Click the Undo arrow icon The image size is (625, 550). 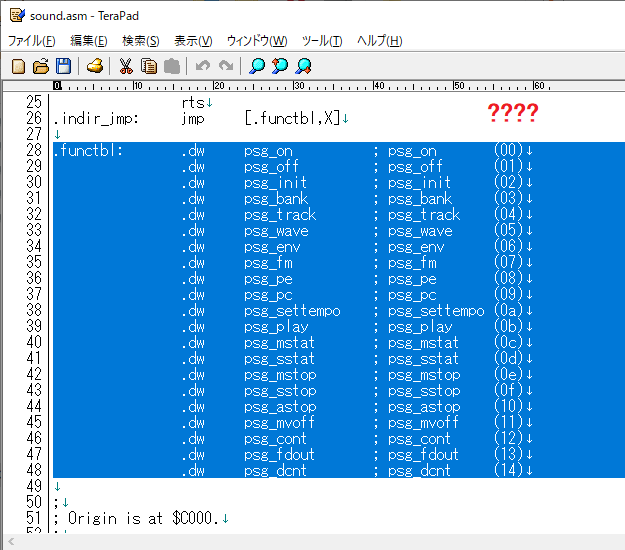point(203,65)
